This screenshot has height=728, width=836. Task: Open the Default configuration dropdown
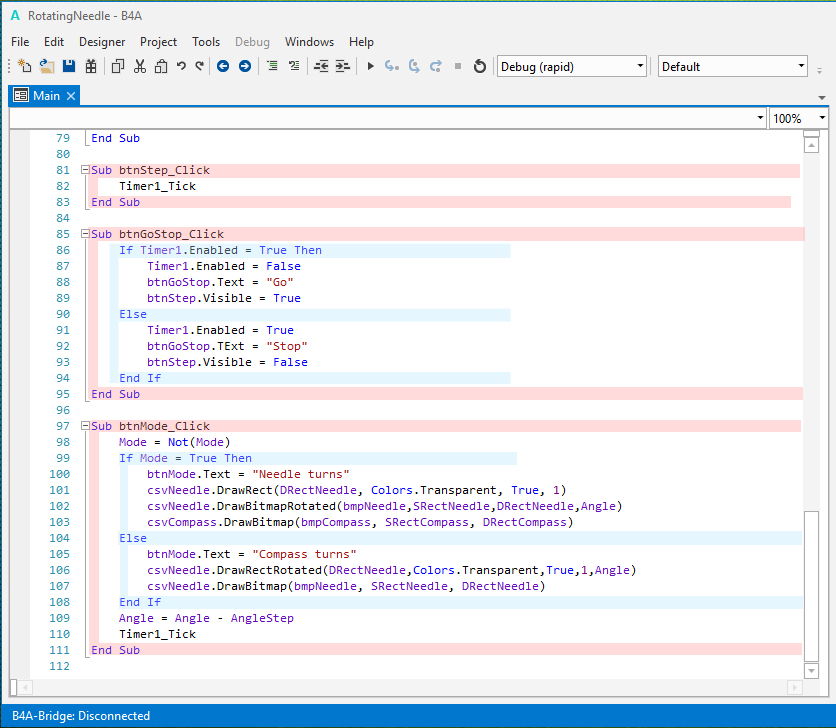click(x=733, y=66)
